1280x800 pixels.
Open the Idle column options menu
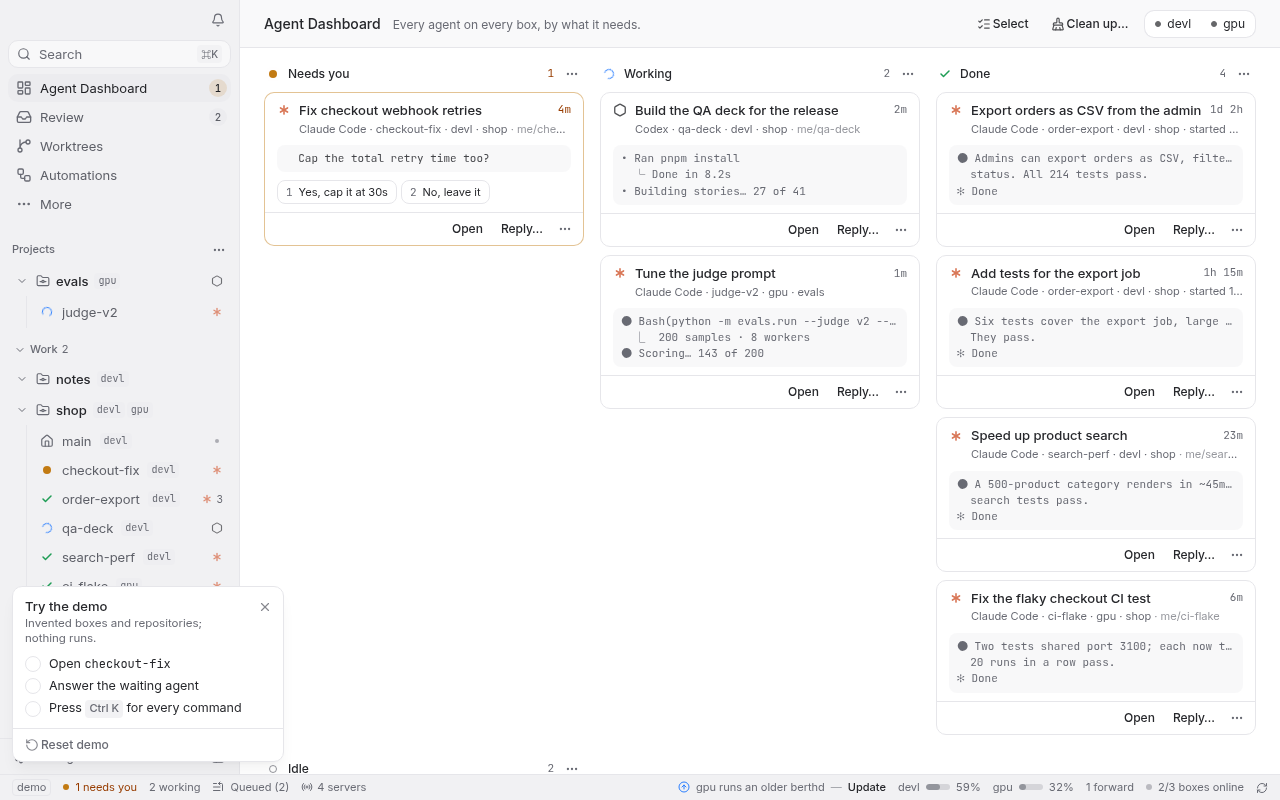[572, 768]
